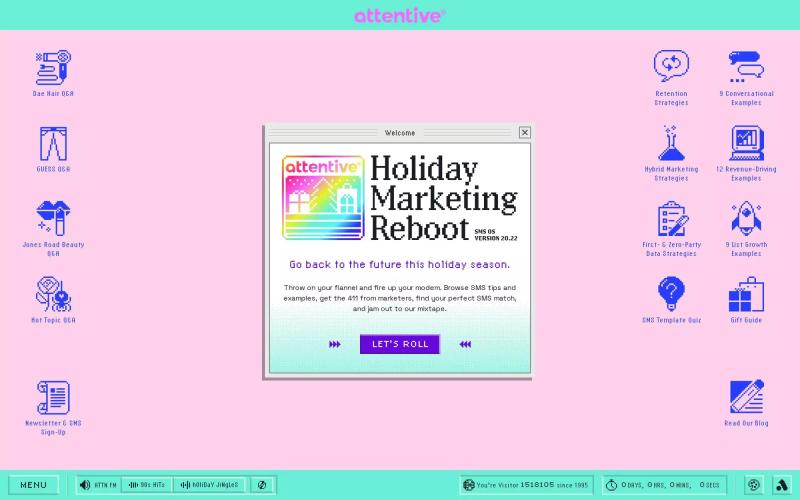This screenshot has height=500, width=800.
Task: Open the SMS Template Quiz lightbulb icon
Action: tap(671, 294)
